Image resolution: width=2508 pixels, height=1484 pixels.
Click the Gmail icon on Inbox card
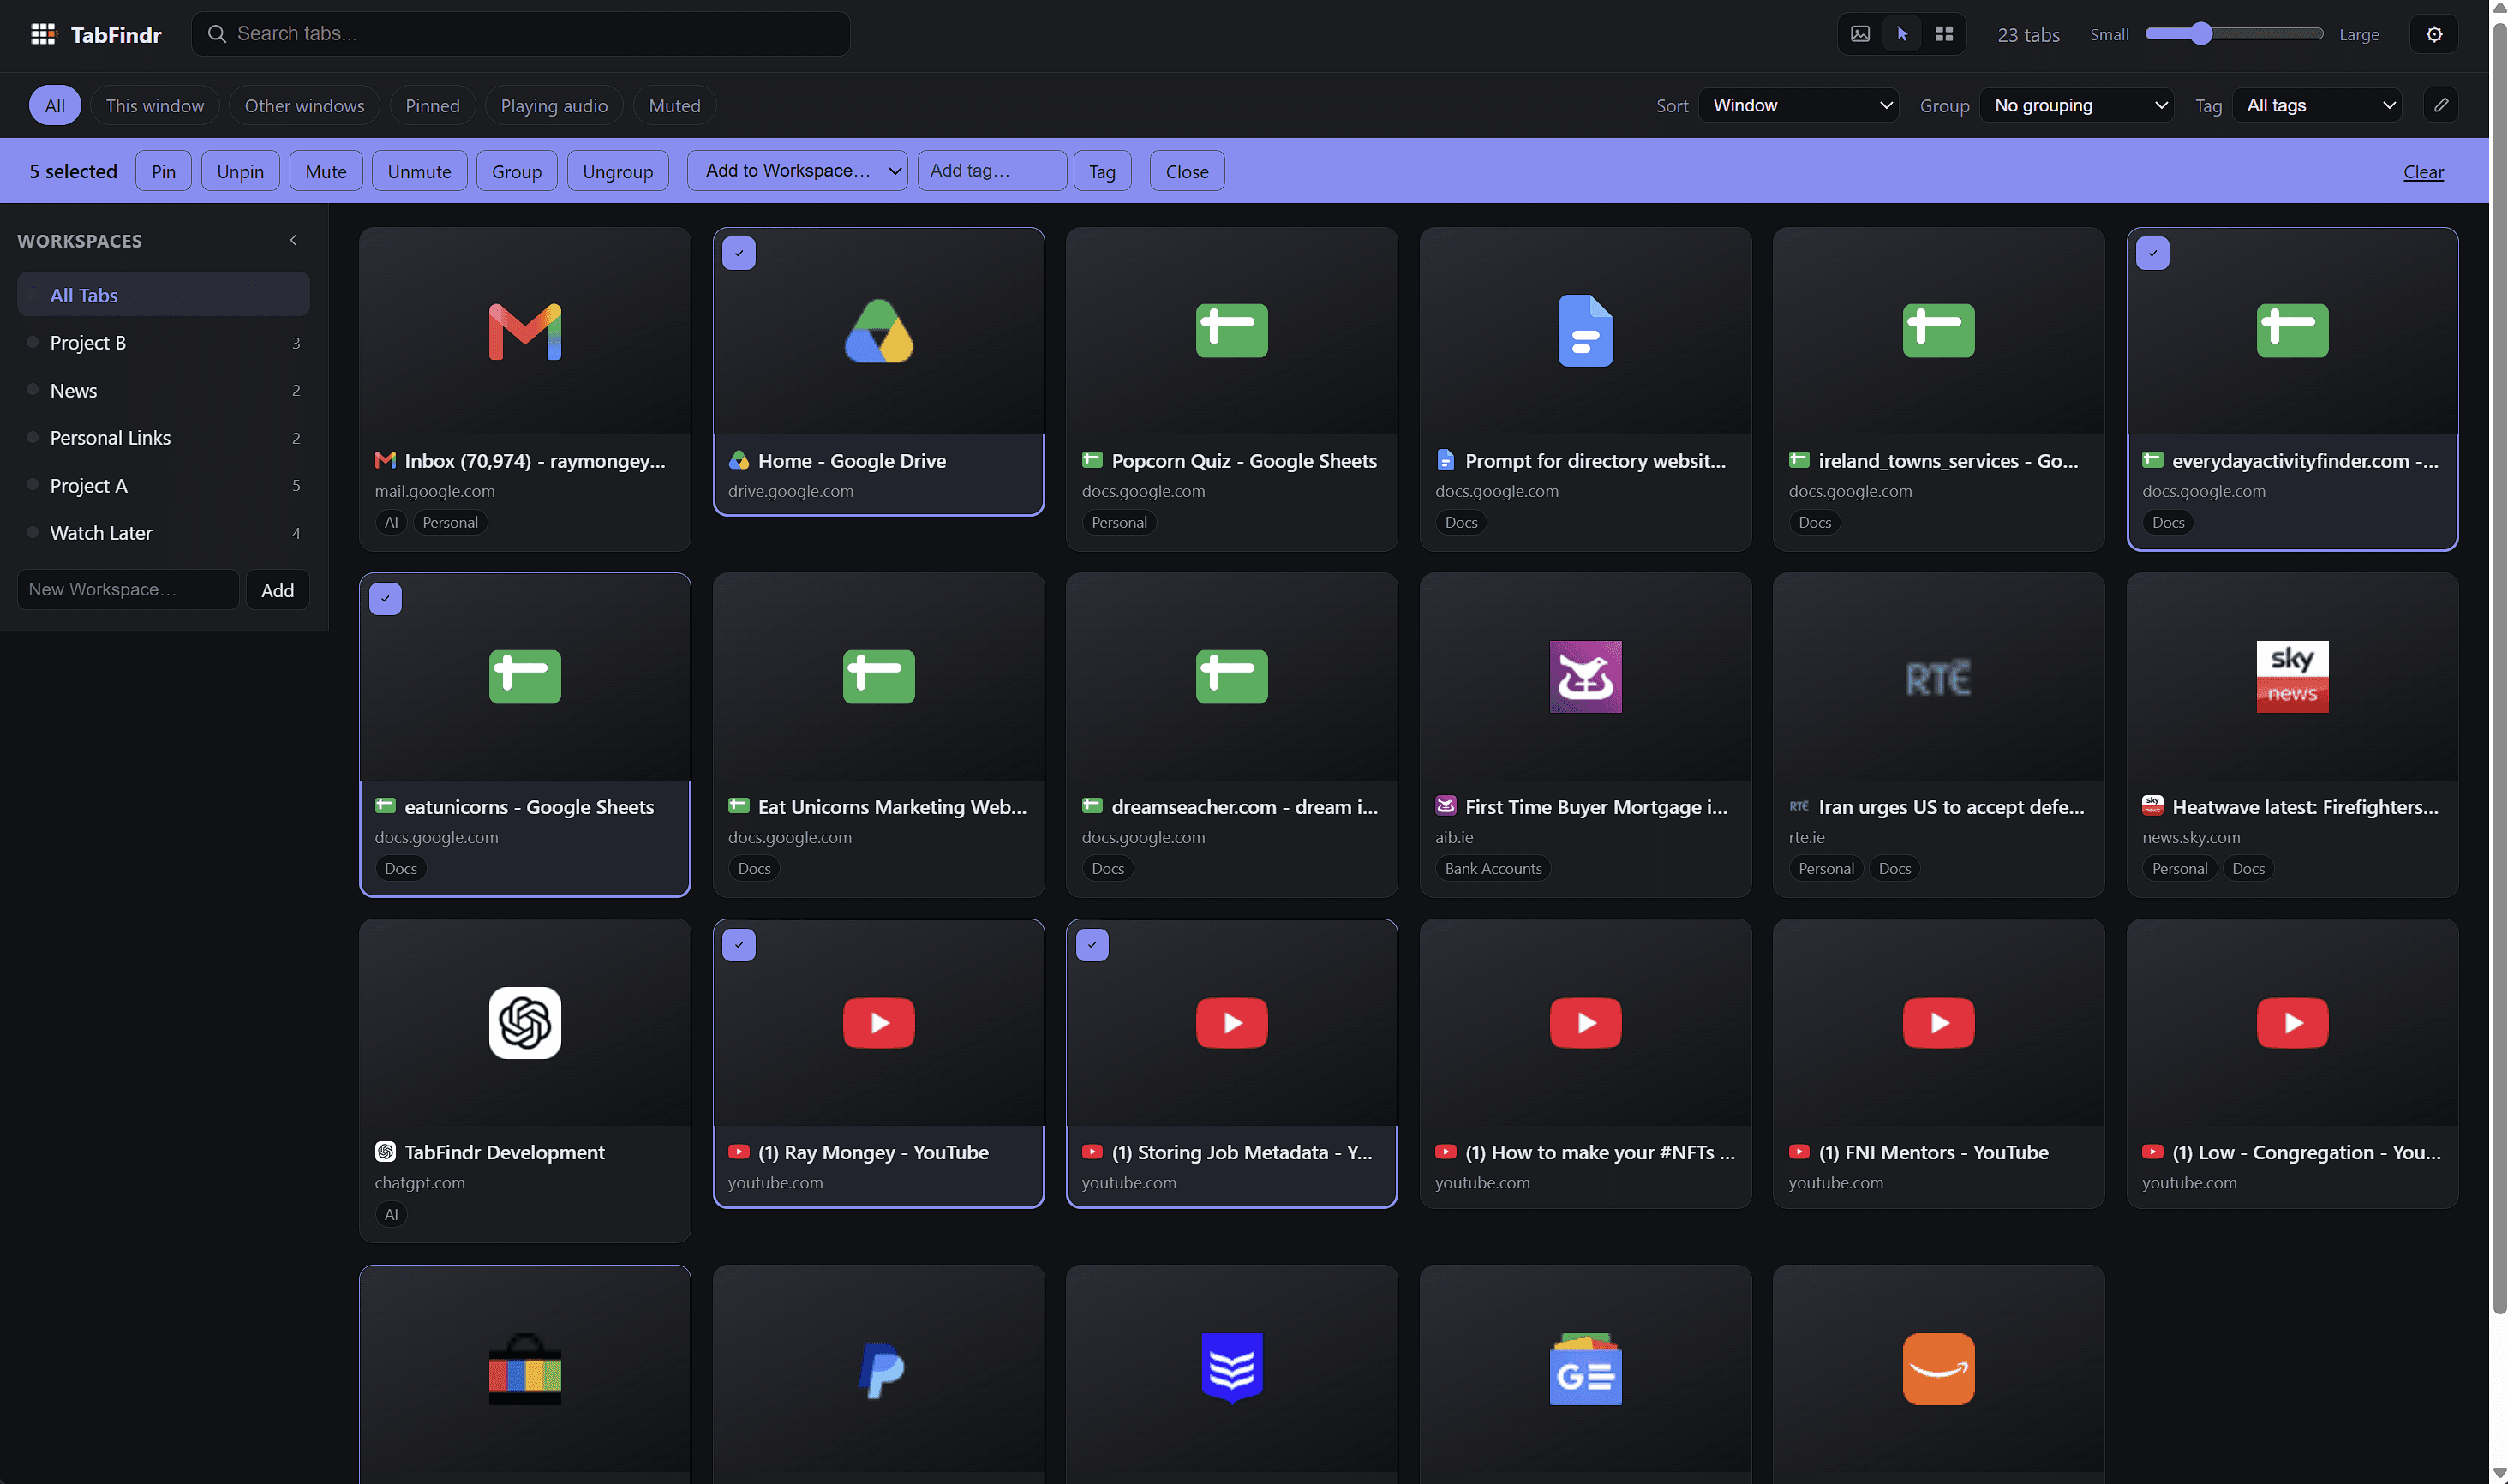[x=525, y=331]
